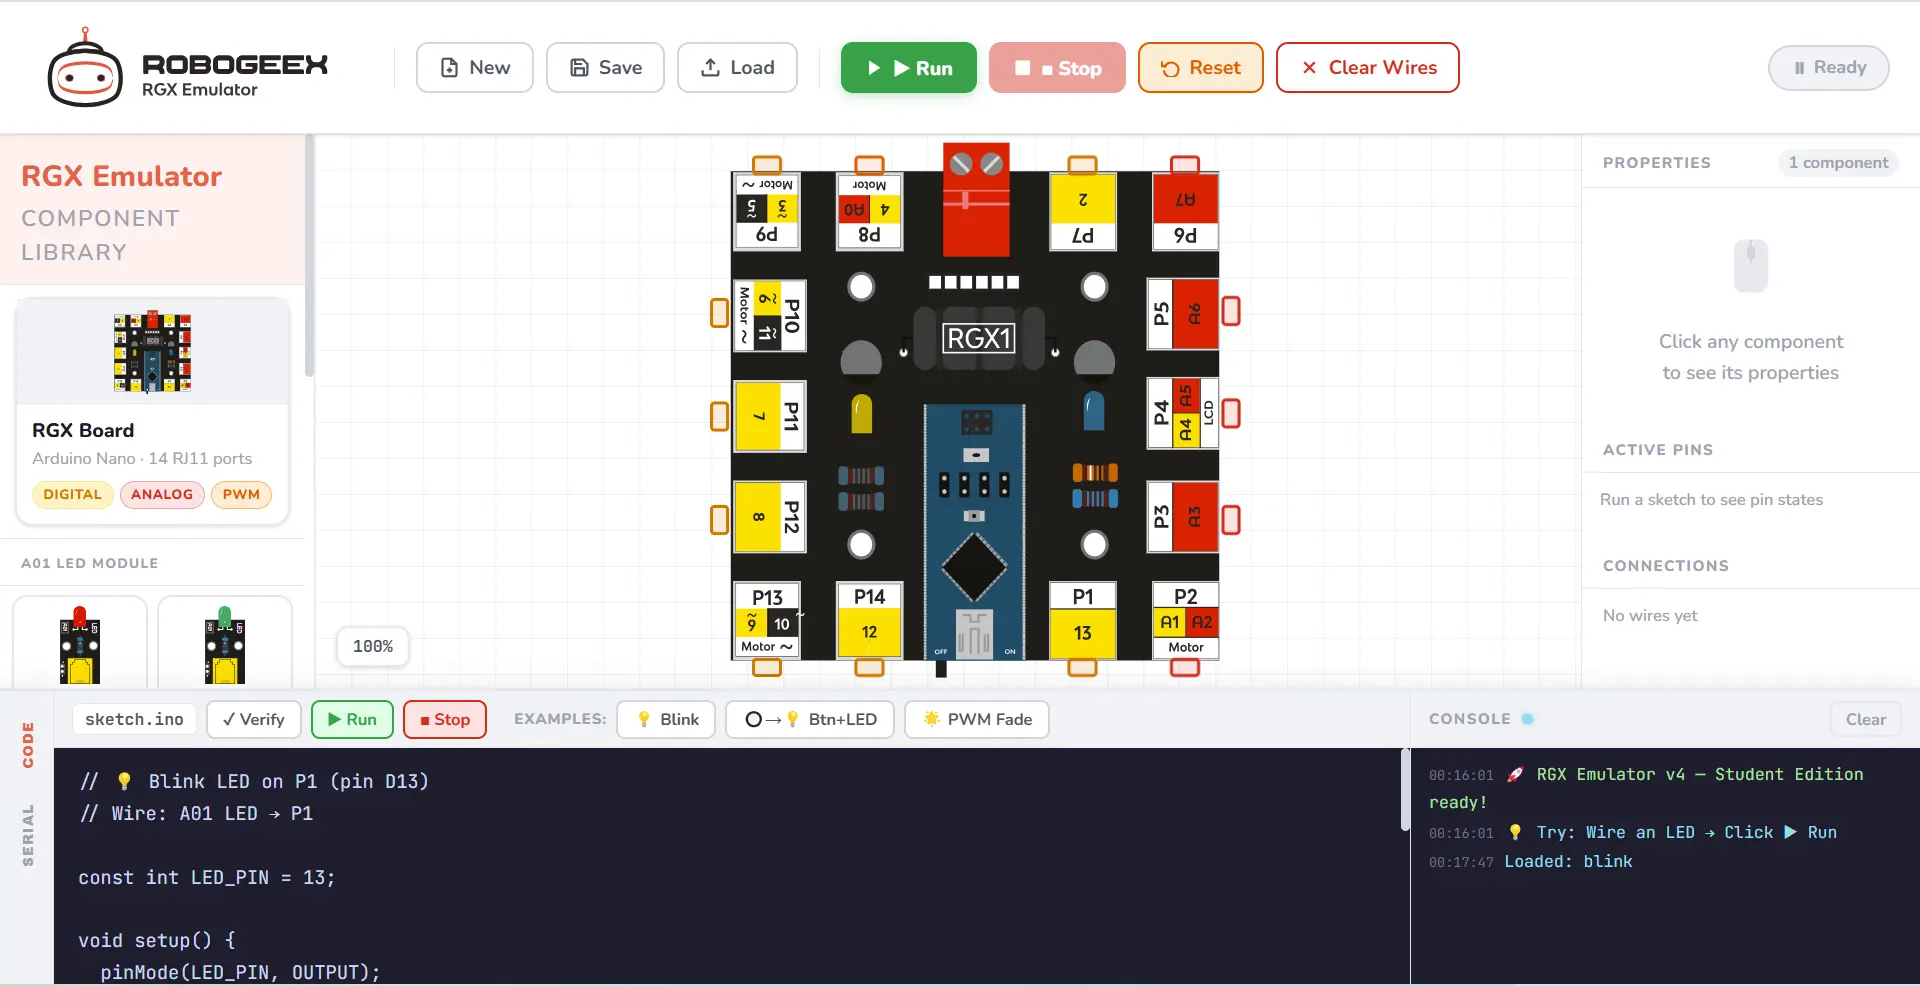Click the red power terminal block
1920x986 pixels.
point(976,200)
